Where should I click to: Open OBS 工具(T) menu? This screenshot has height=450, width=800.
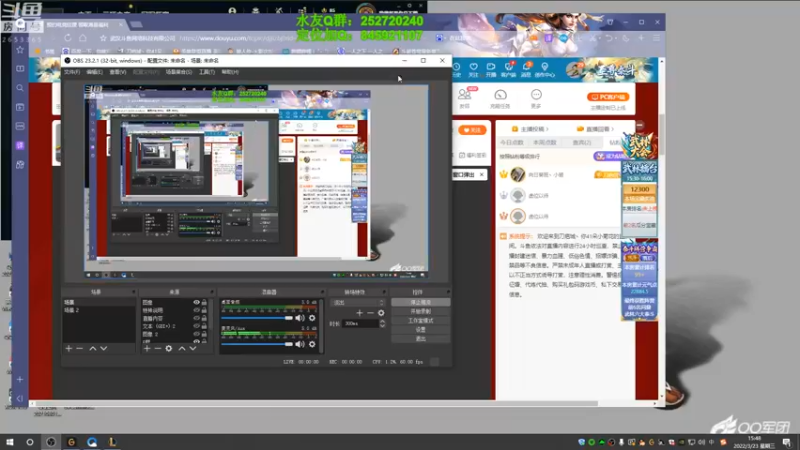point(207,72)
